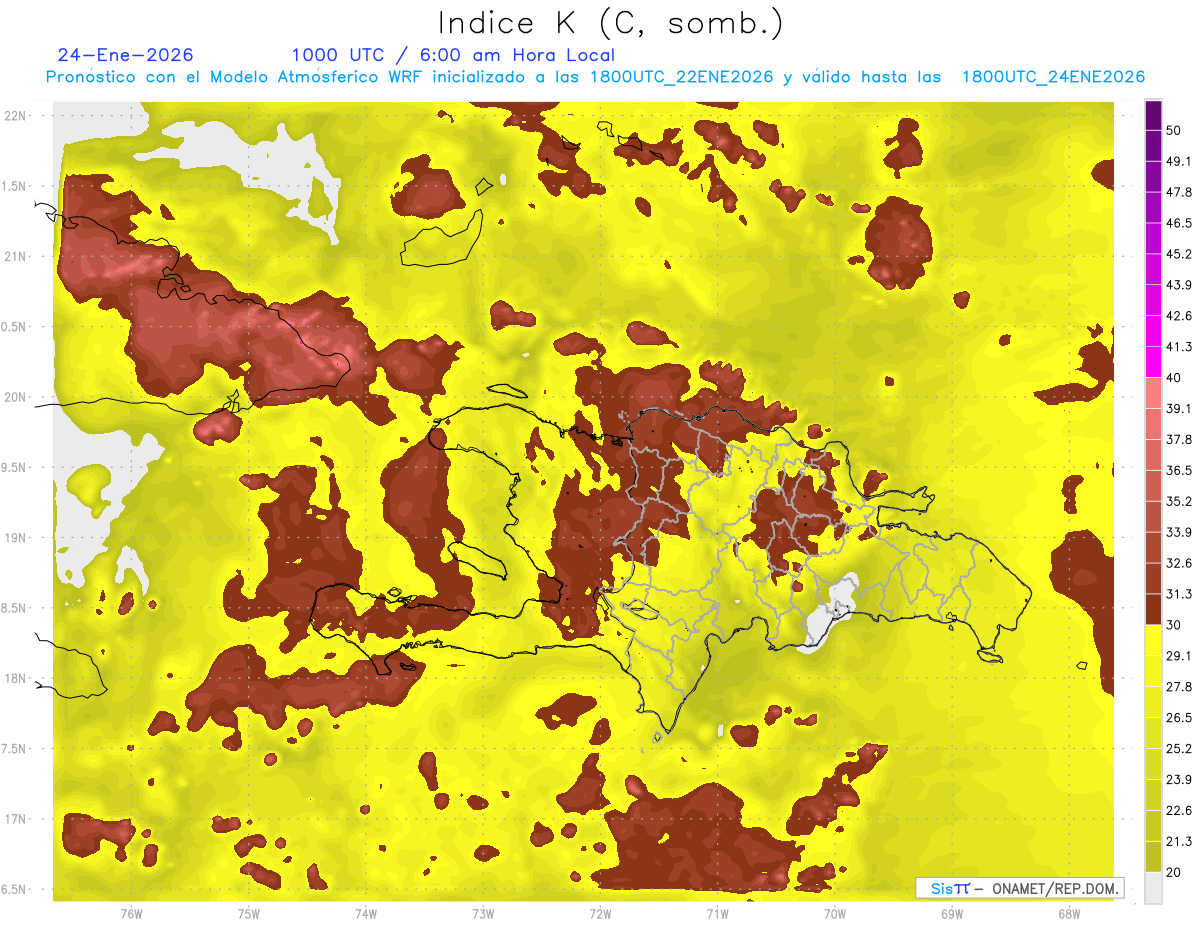Click color scale value "29.1"
Screen dimensions: 1200x927
tap(1178, 656)
